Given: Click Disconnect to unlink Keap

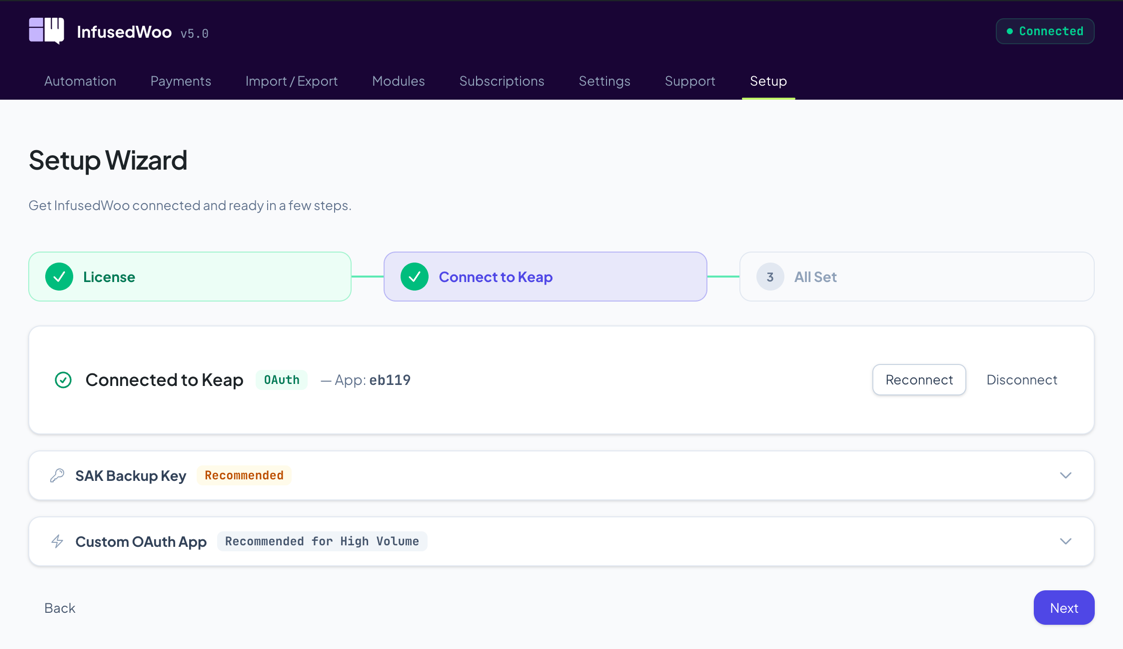Looking at the screenshot, I should pos(1021,380).
